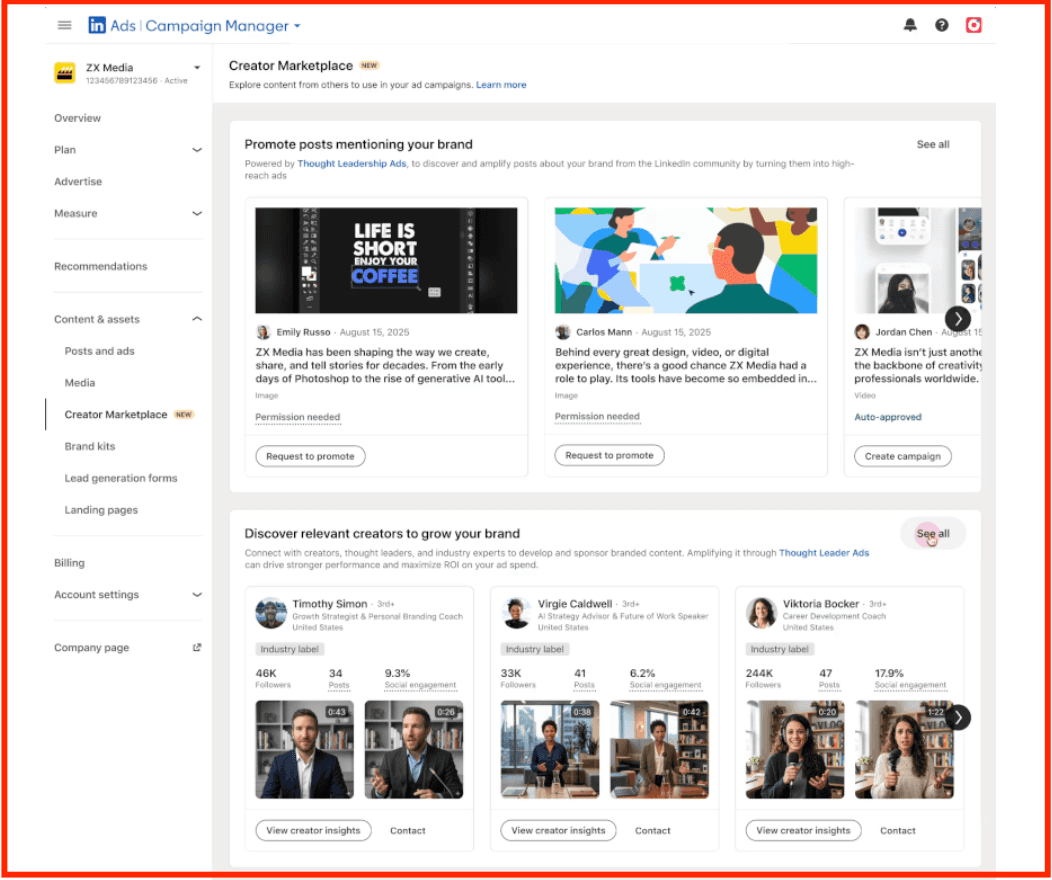
Task: Open the Life Is Short coffee post image
Action: point(386,260)
